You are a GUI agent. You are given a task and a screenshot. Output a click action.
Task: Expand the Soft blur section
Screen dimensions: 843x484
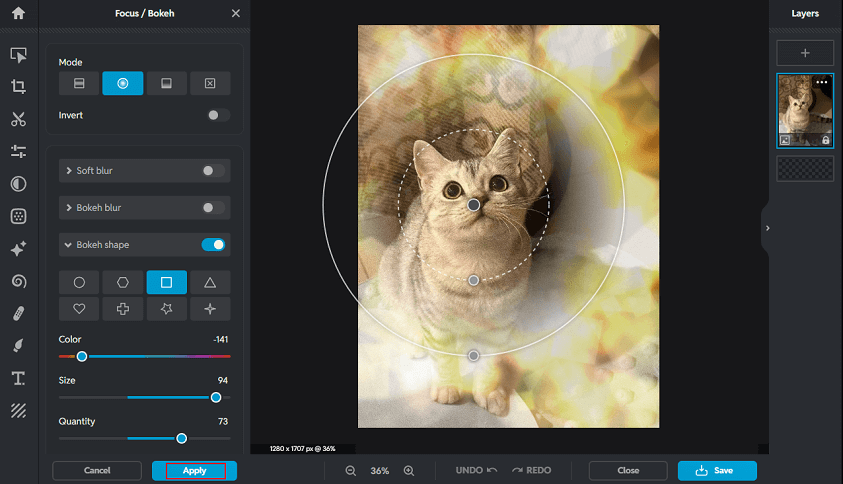[69, 170]
